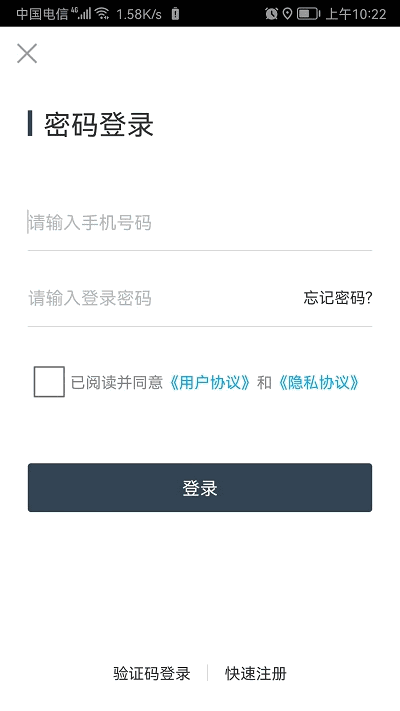
Task: Go to 快速注册
Action: [x=256, y=673]
